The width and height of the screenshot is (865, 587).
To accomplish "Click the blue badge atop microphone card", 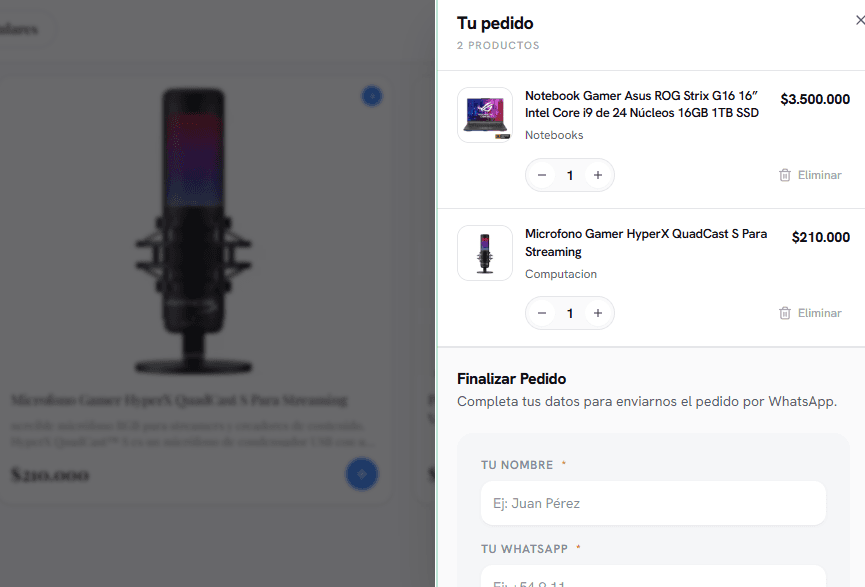I will pyautogui.click(x=372, y=96).
